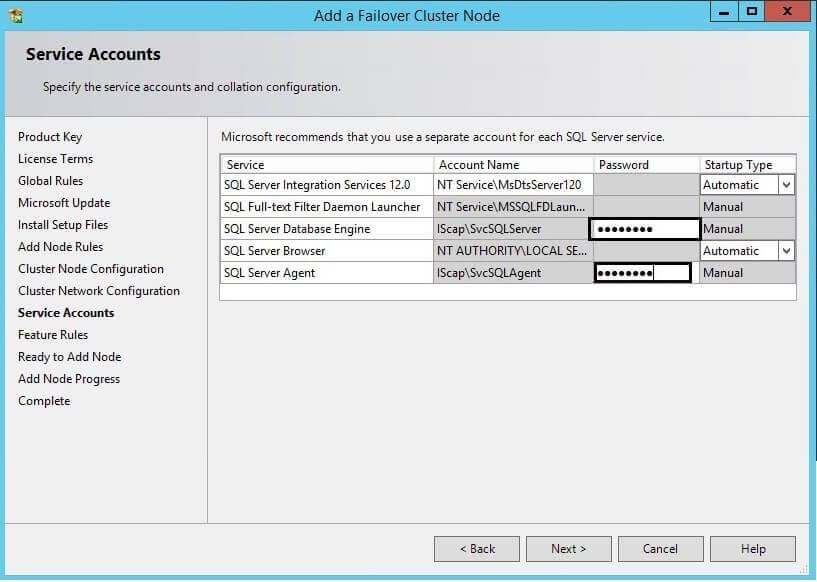Select the Ready to Add Node step
The image size is (817, 582).
coord(70,357)
